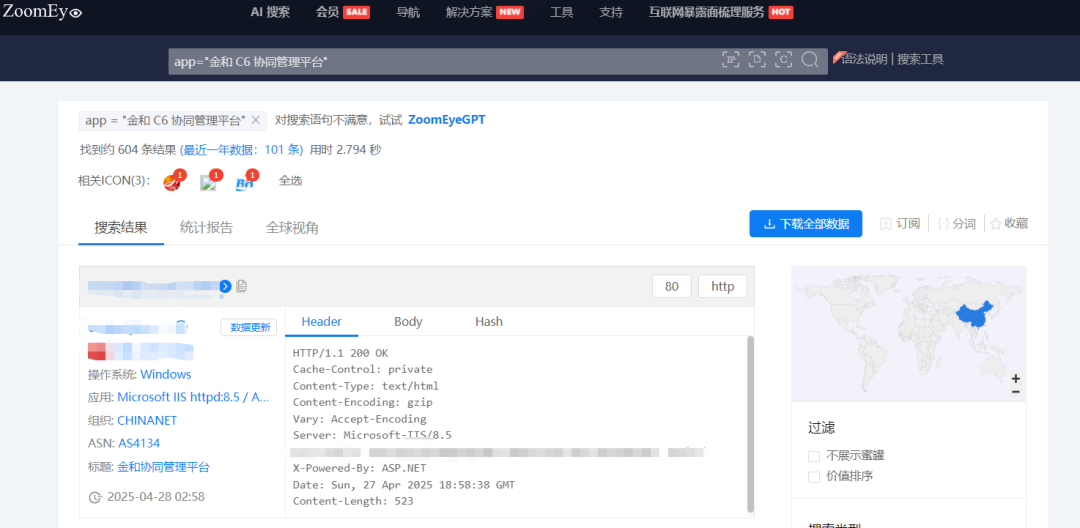This screenshot has width=1080, height=528.
Task: Switch to the Hash tab
Action: coord(489,321)
